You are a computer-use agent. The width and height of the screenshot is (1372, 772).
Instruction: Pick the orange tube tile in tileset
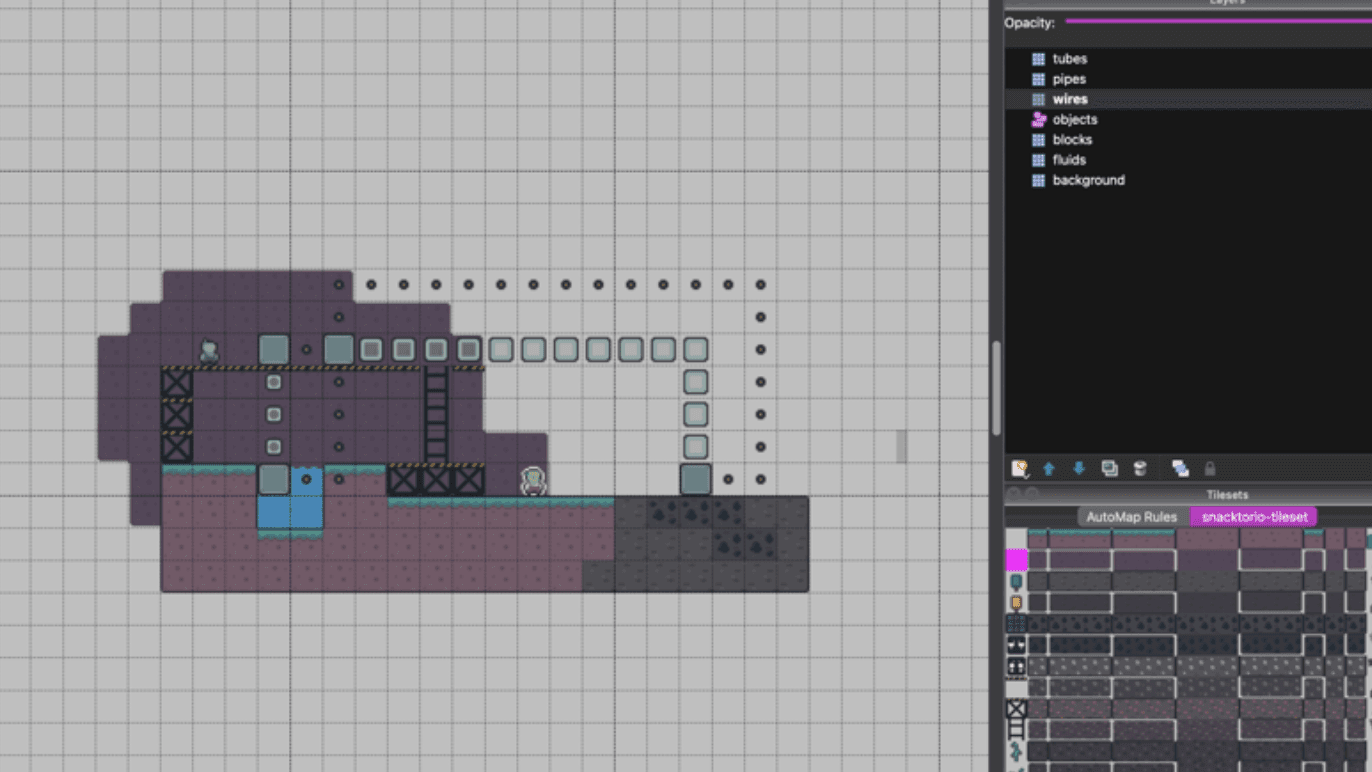[1016, 603]
